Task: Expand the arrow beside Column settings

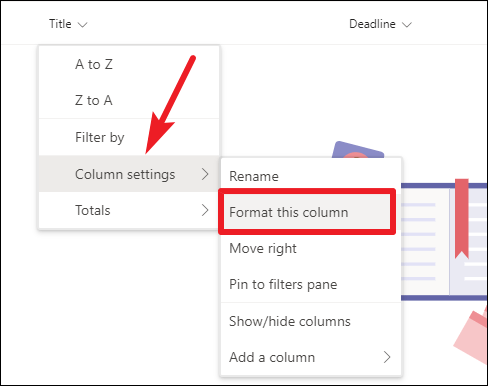Action: (x=205, y=174)
